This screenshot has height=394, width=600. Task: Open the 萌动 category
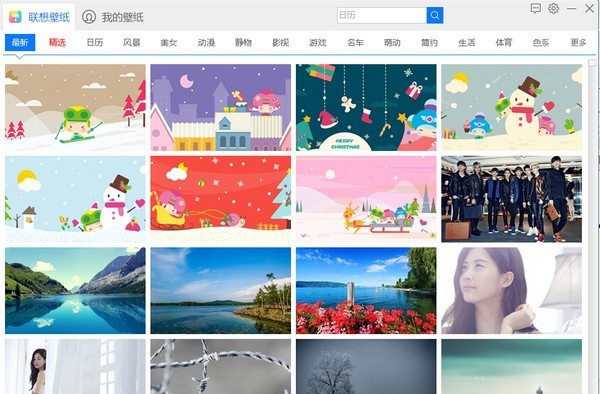click(x=392, y=42)
